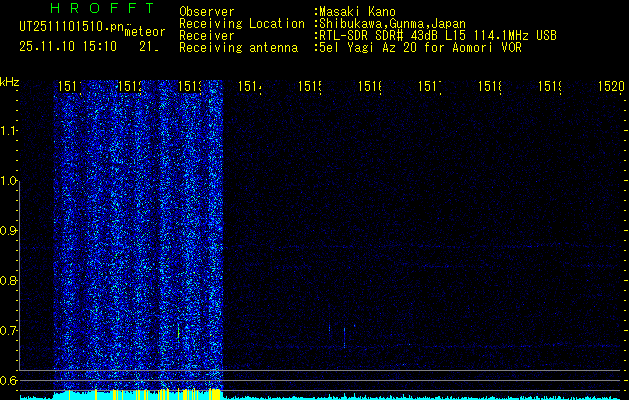Select observer name Masaki Kano
The image size is (629, 400).
(x=357, y=12)
